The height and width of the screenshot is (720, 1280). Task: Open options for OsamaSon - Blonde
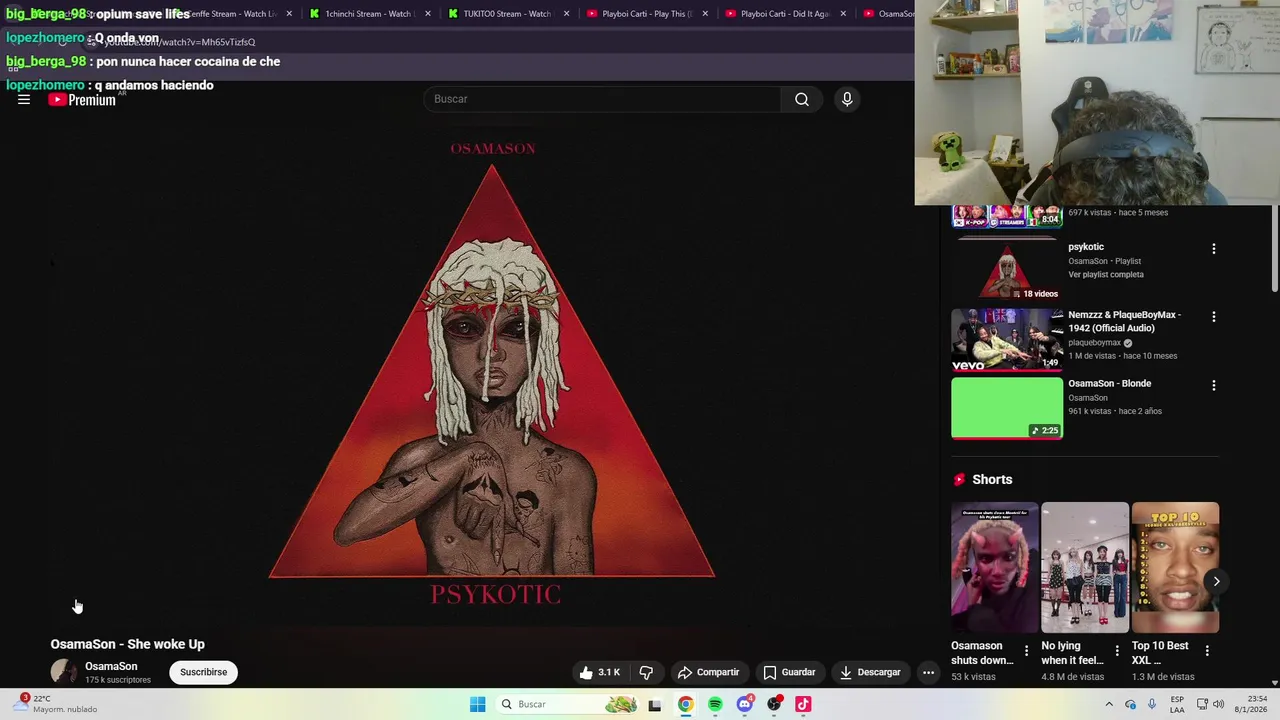tap(1214, 385)
